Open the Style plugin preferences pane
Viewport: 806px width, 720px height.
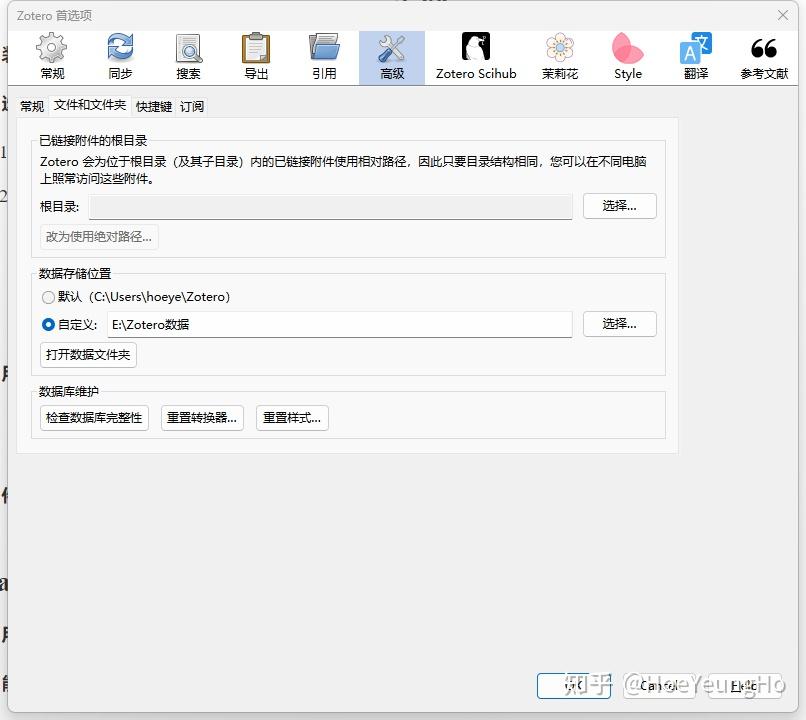click(x=628, y=57)
